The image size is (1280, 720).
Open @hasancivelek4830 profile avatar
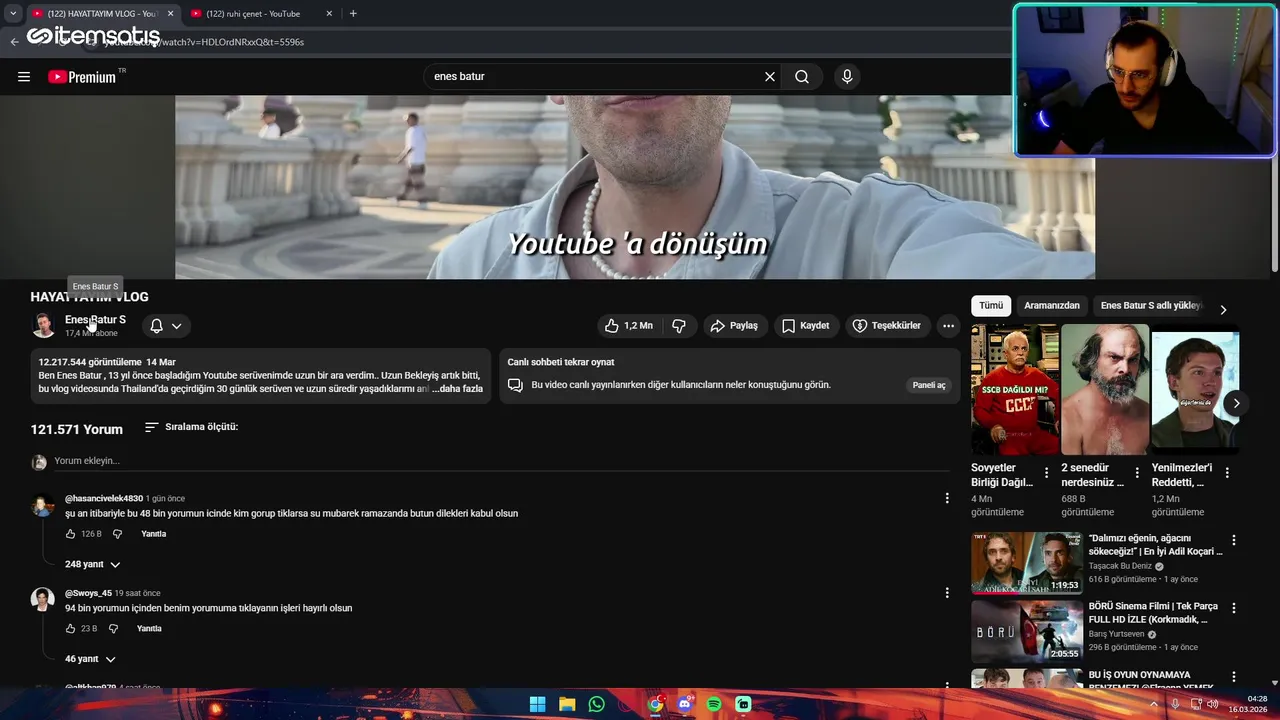pyautogui.click(x=43, y=506)
